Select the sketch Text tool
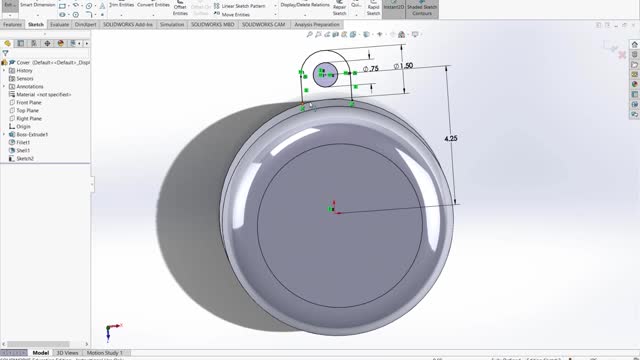This screenshot has width=640, height=360. 102,6
